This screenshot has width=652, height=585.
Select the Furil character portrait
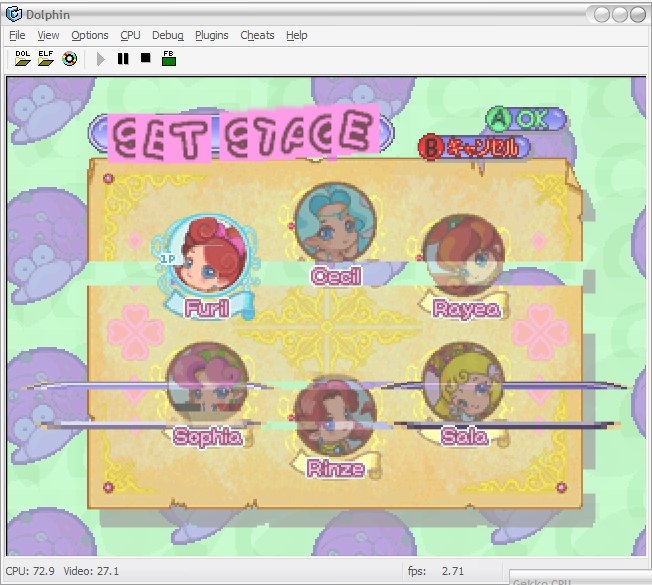coord(208,256)
